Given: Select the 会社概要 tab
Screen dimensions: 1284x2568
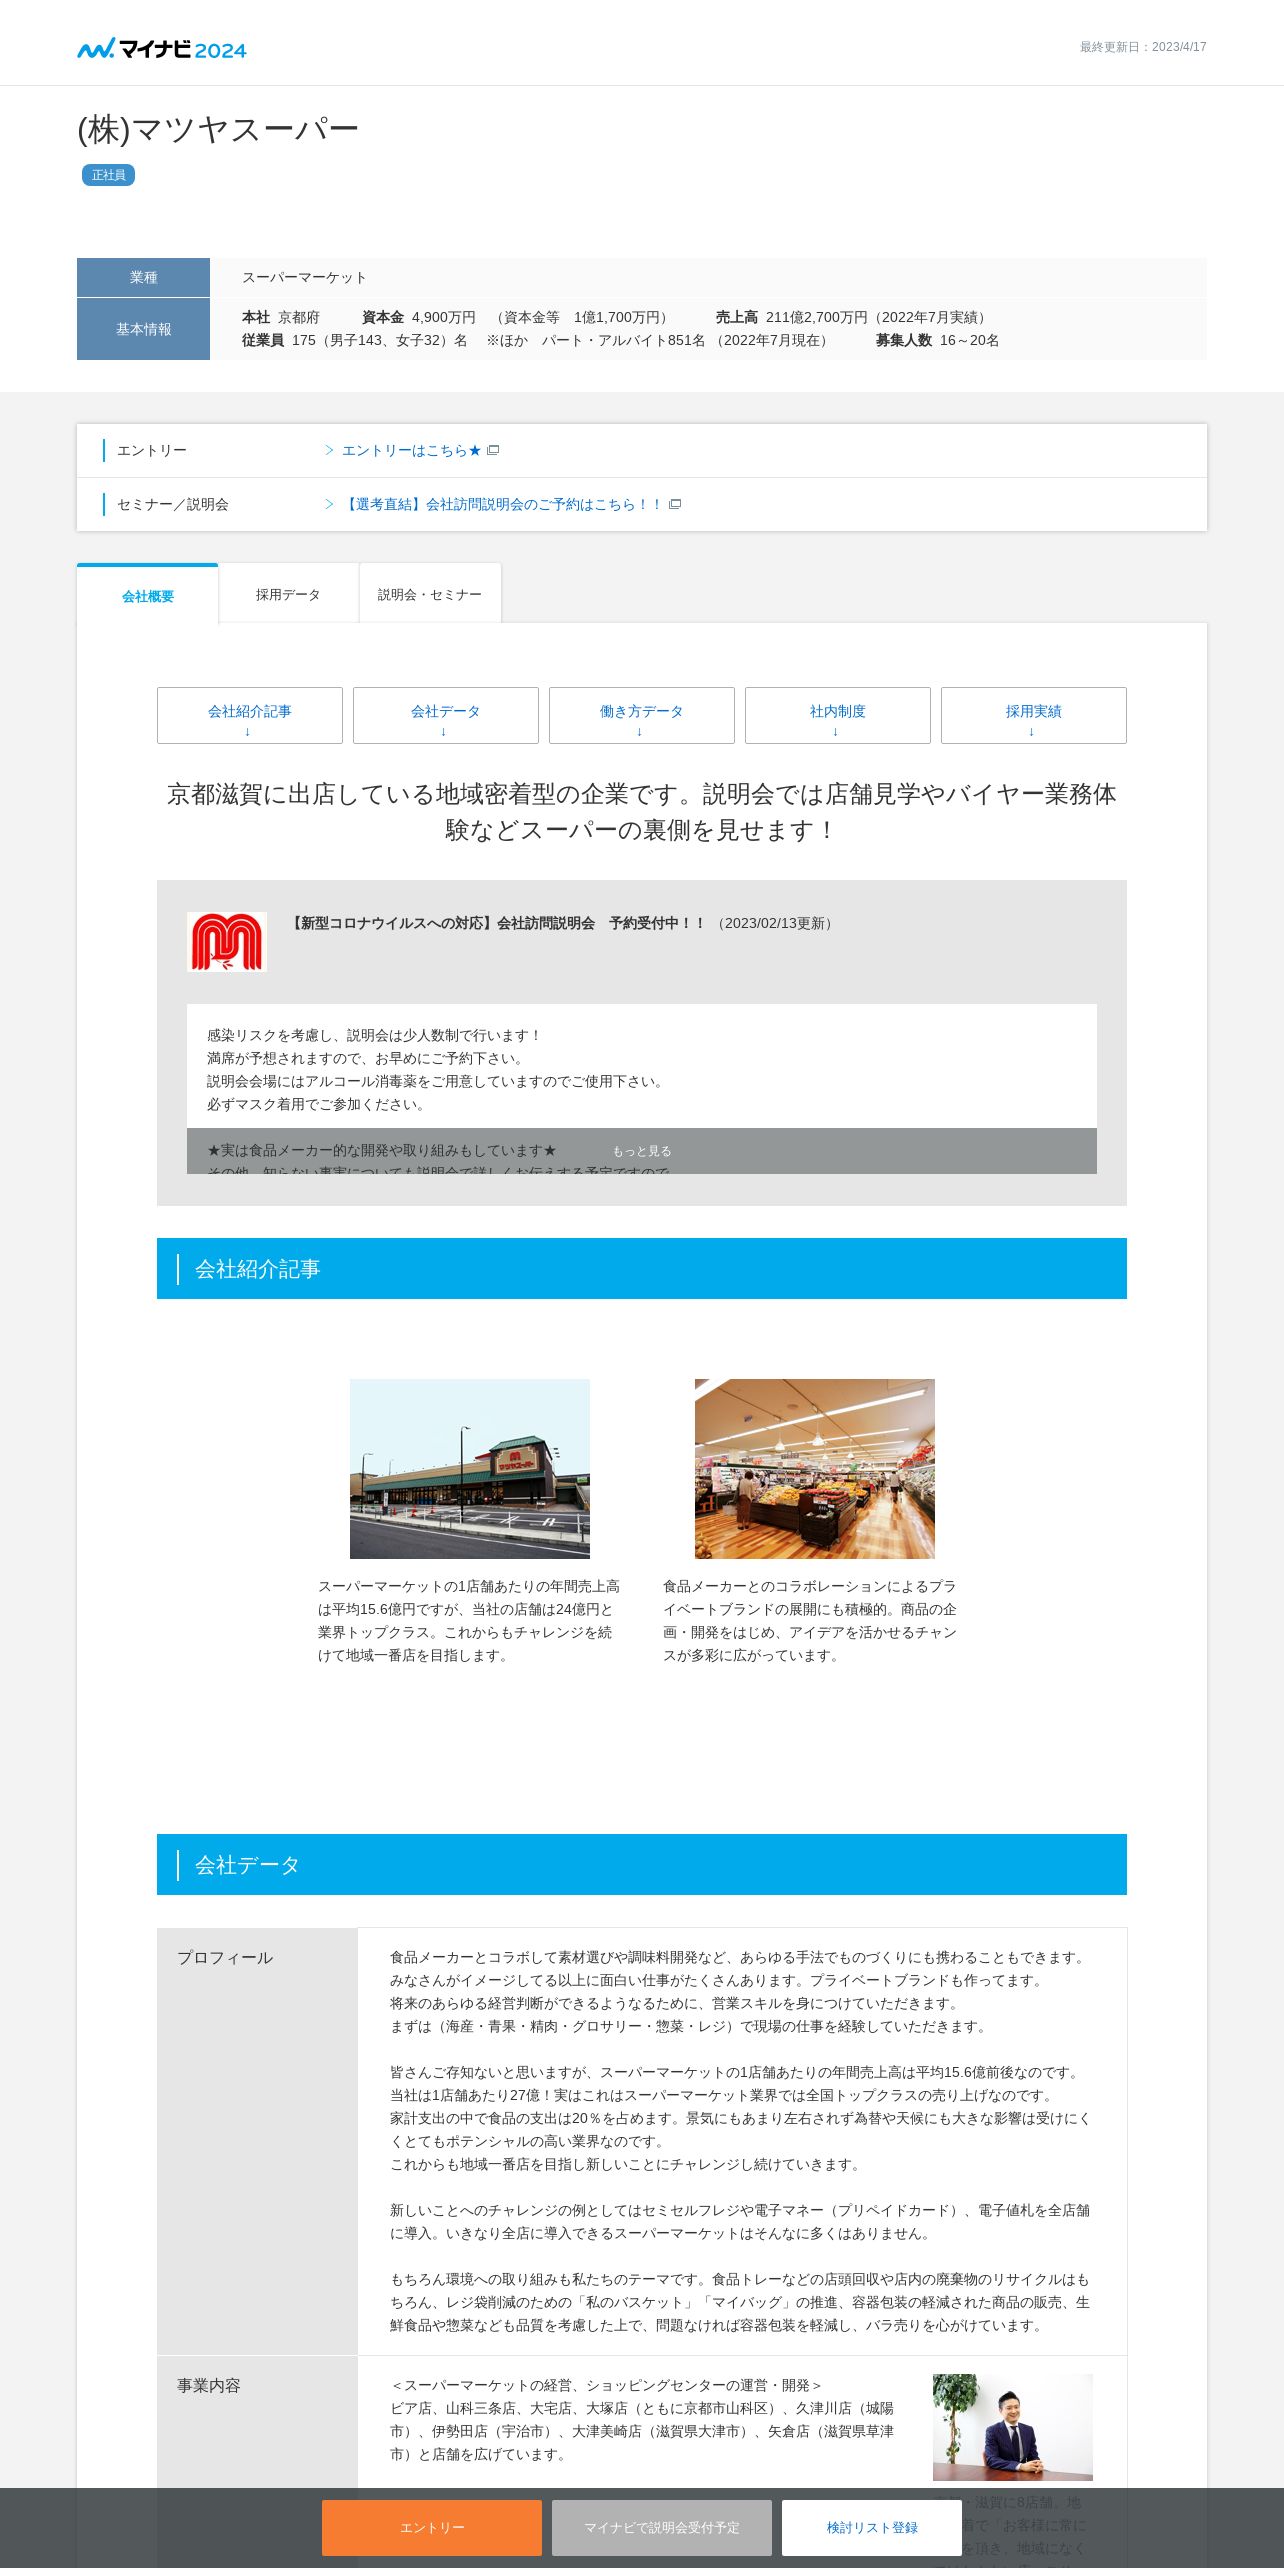Looking at the screenshot, I should [148, 596].
